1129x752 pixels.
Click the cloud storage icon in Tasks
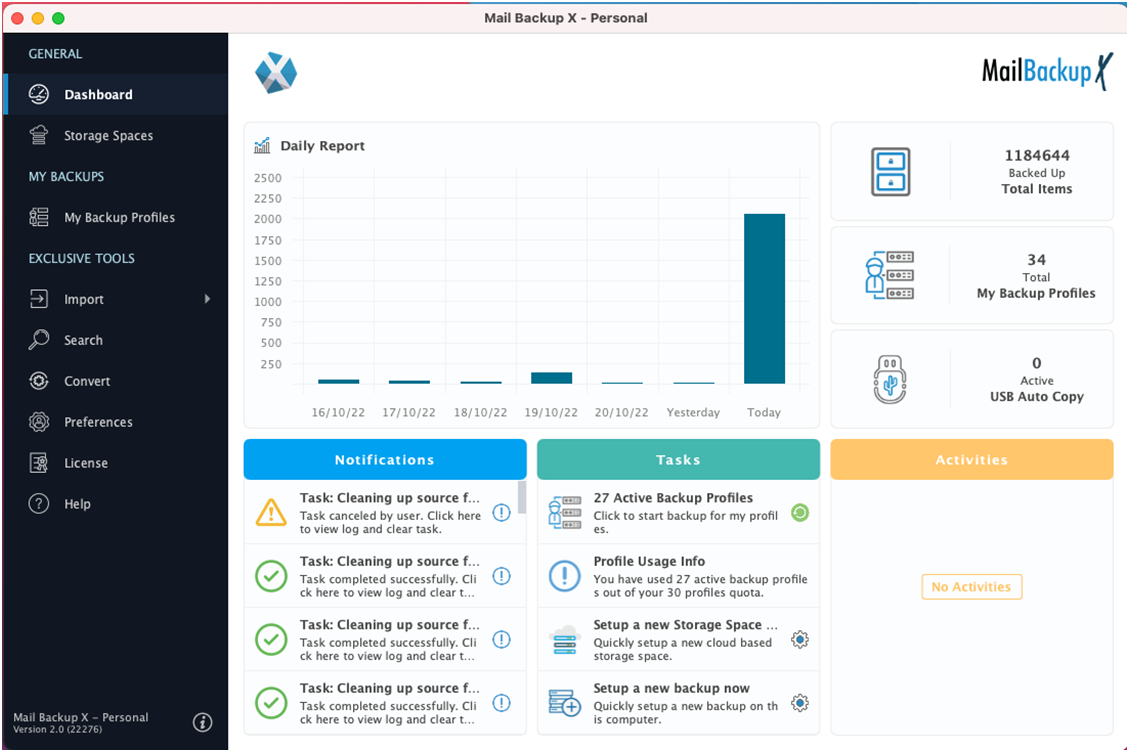click(x=564, y=640)
